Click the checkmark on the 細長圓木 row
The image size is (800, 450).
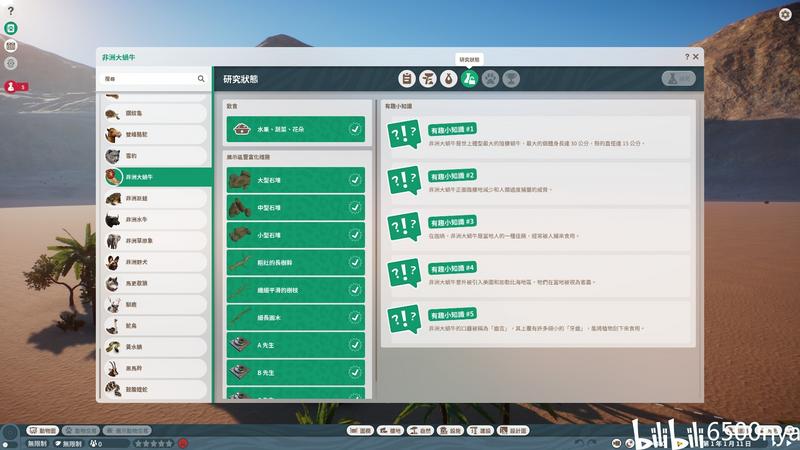pos(355,318)
